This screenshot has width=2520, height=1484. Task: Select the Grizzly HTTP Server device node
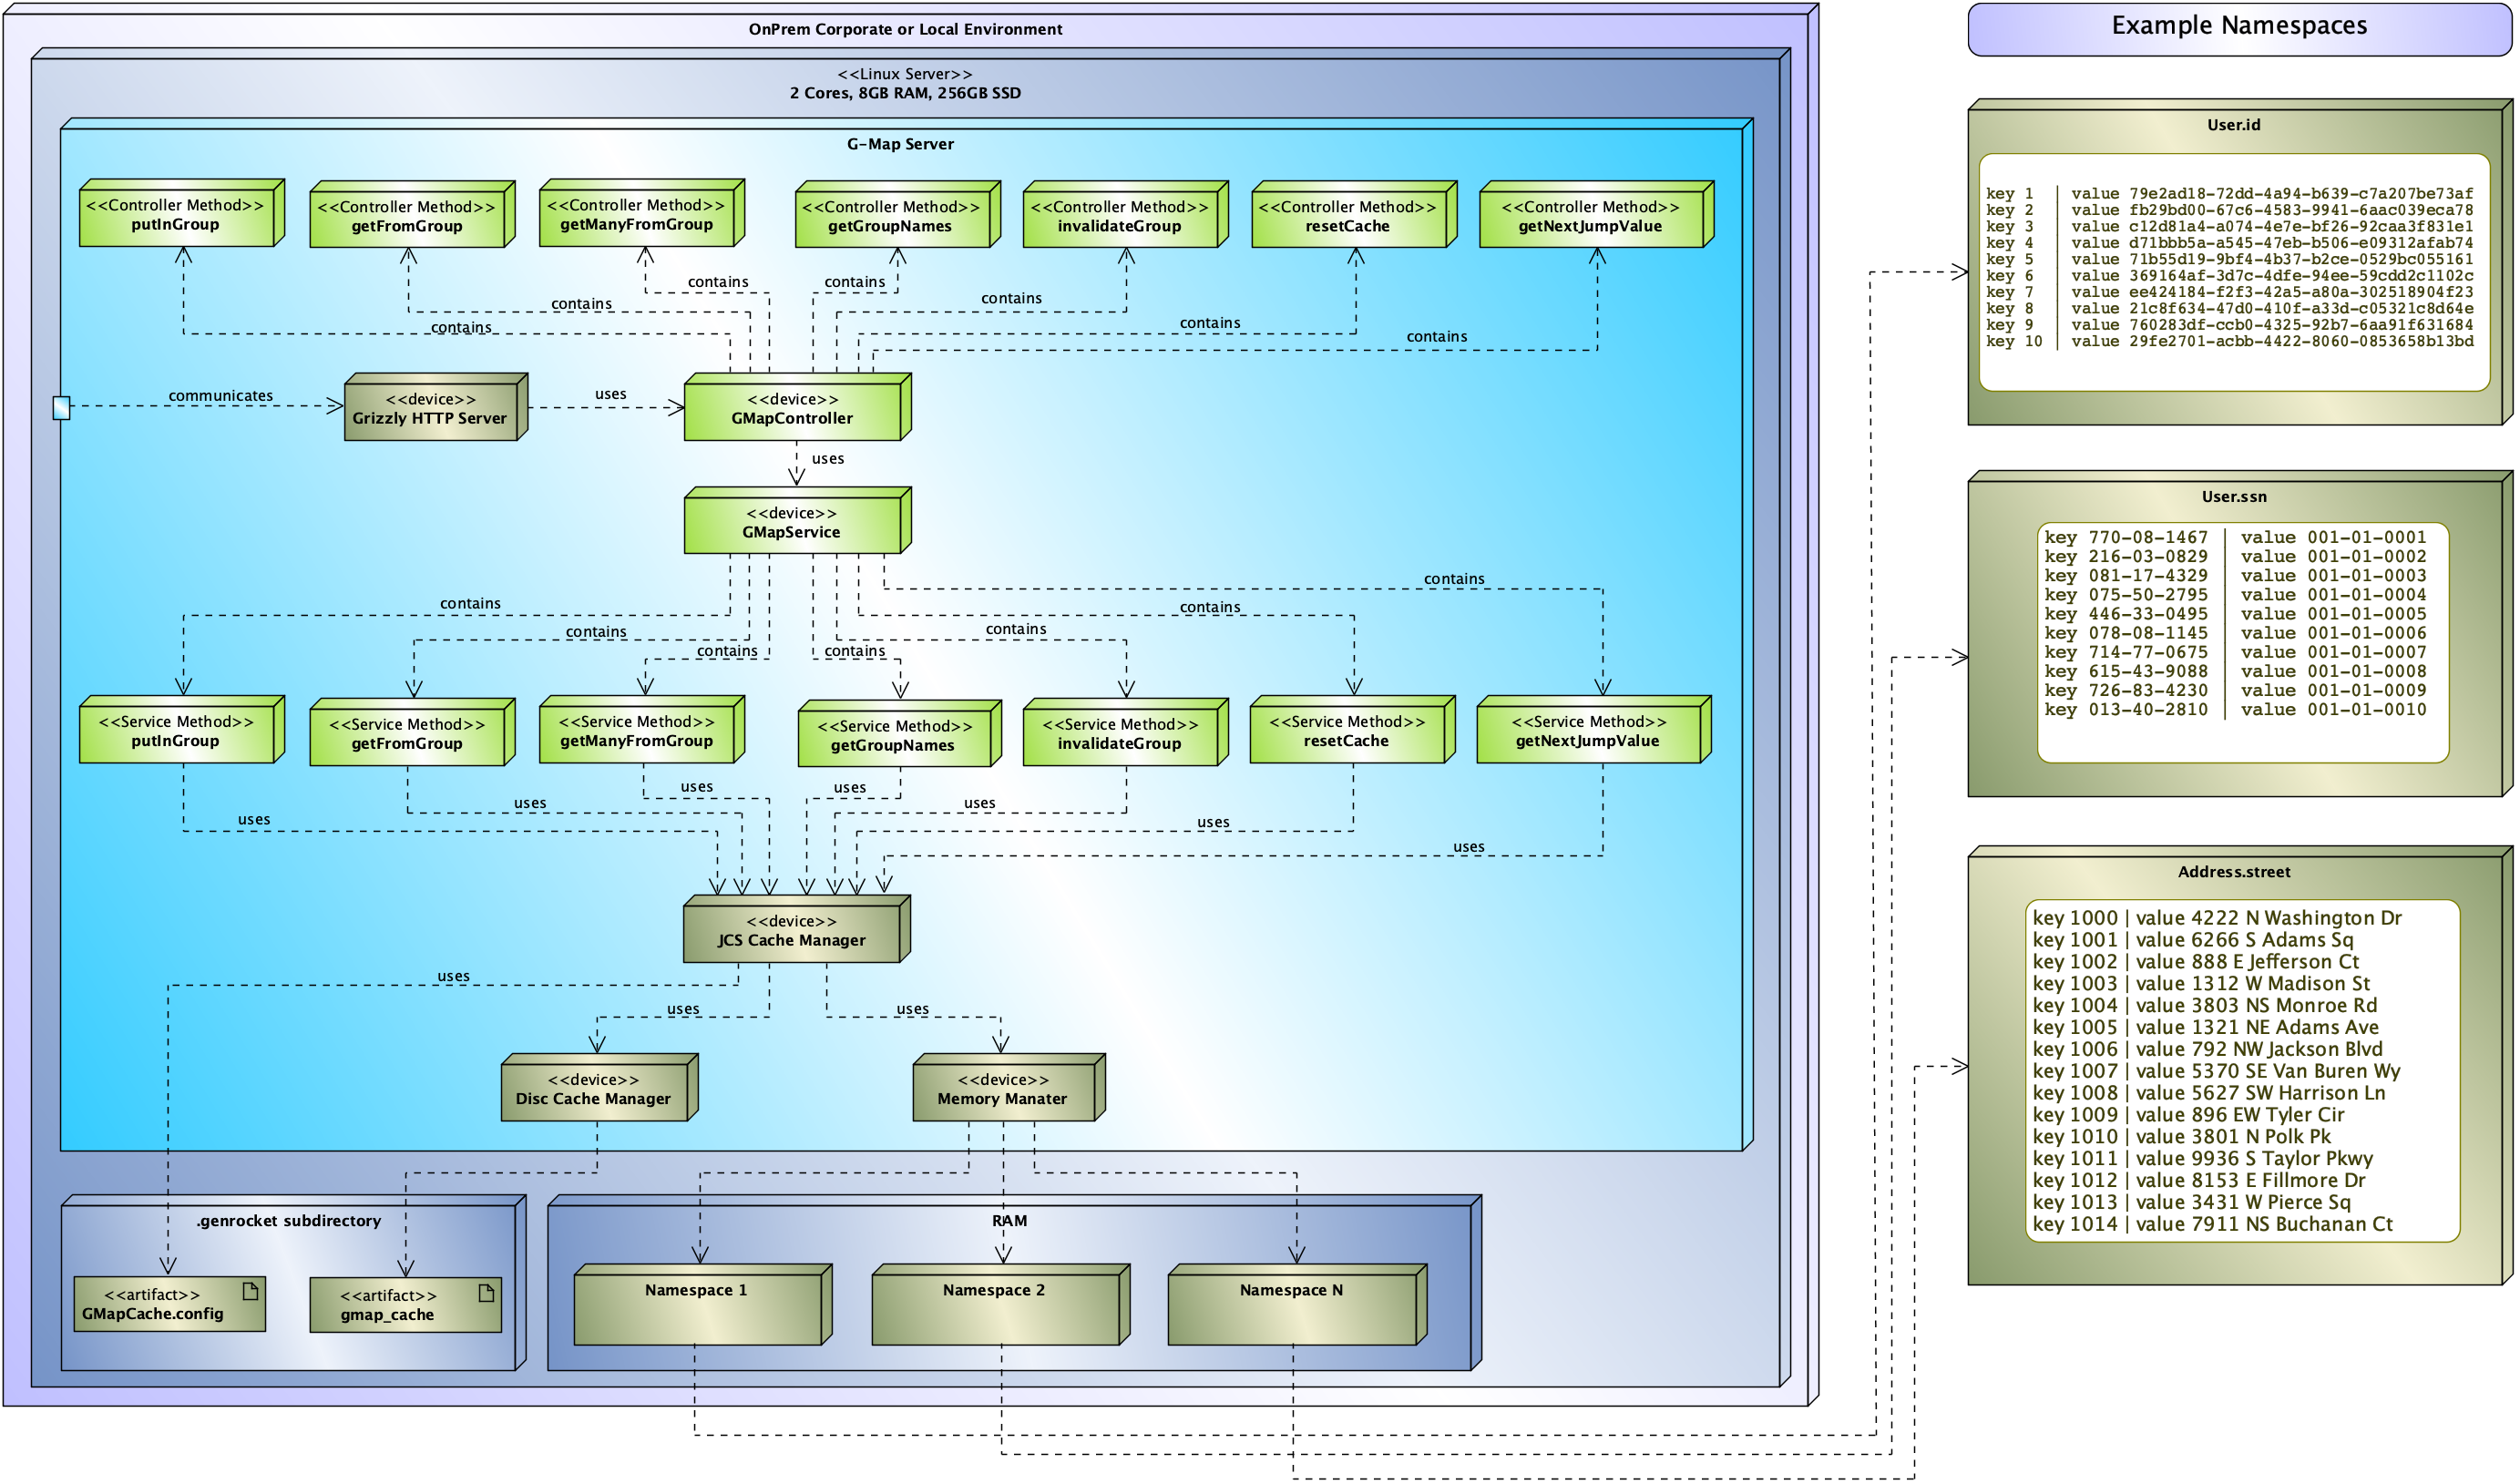coord(431,410)
